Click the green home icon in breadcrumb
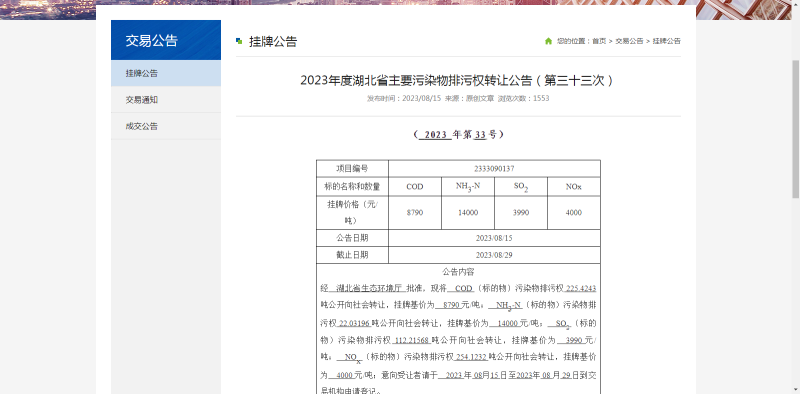Viewport: 800px width, 394px height. [548, 41]
